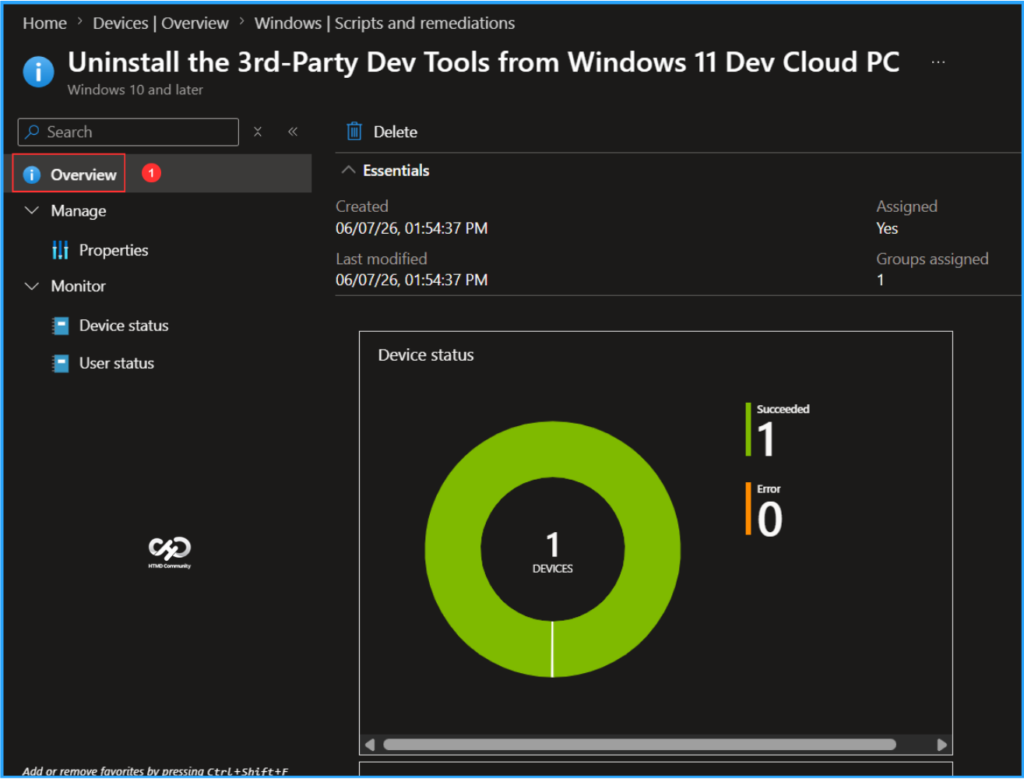The image size is (1024, 779).
Task: Click the green Succeeded legend bar
Action: point(748,429)
